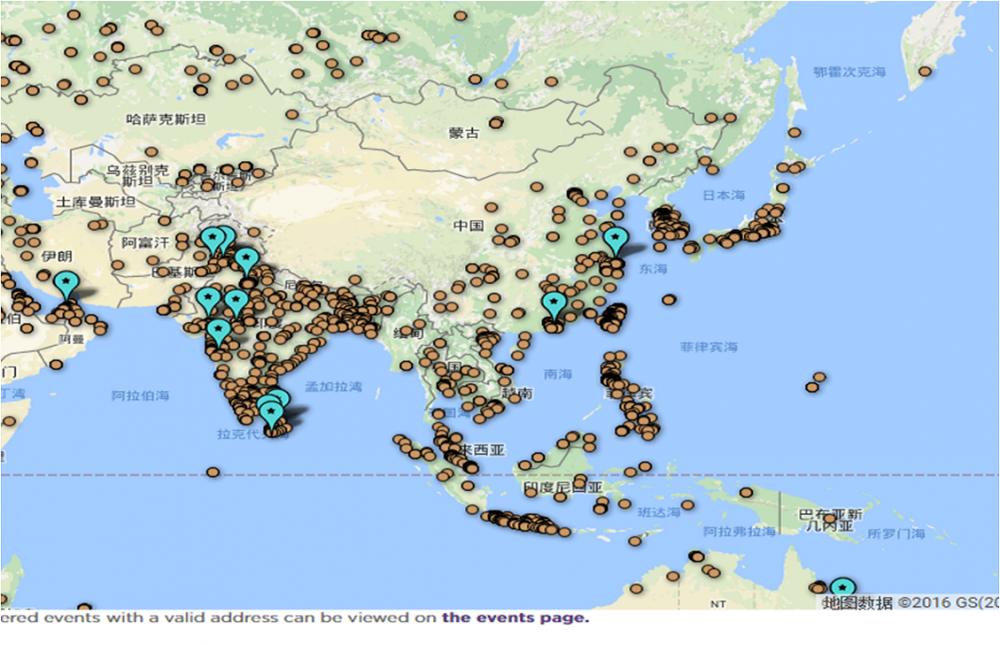
Task: Select the teal star pin on China's south coast above 南海
Action: [554, 305]
